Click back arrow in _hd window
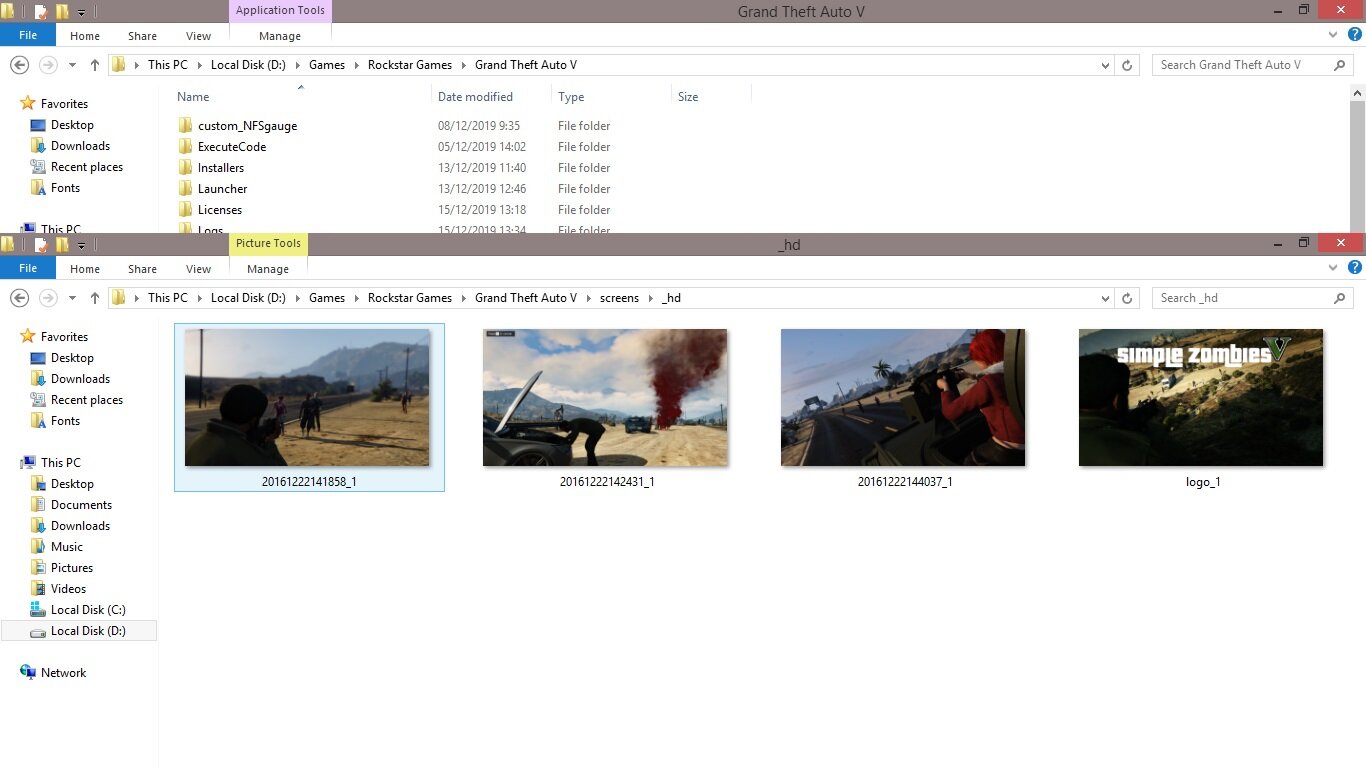 pyautogui.click(x=19, y=298)
